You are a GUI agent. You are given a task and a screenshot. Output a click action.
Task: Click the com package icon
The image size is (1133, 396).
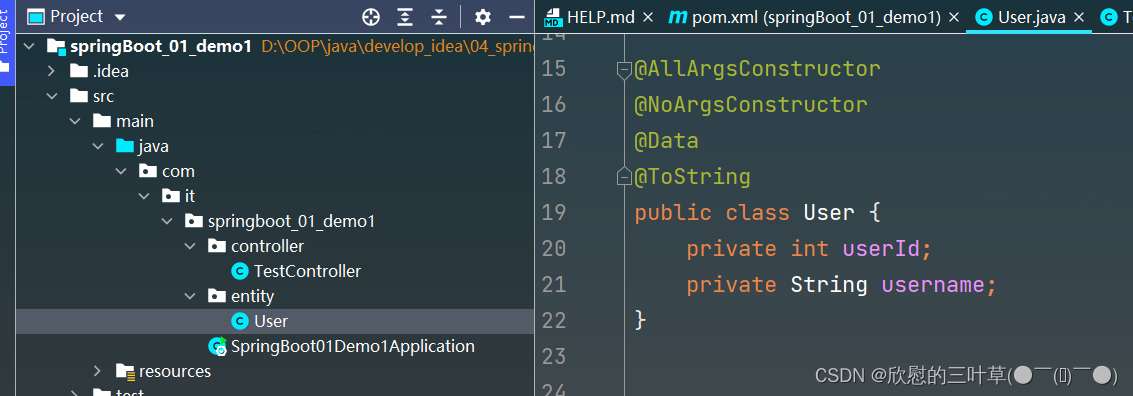147,171
